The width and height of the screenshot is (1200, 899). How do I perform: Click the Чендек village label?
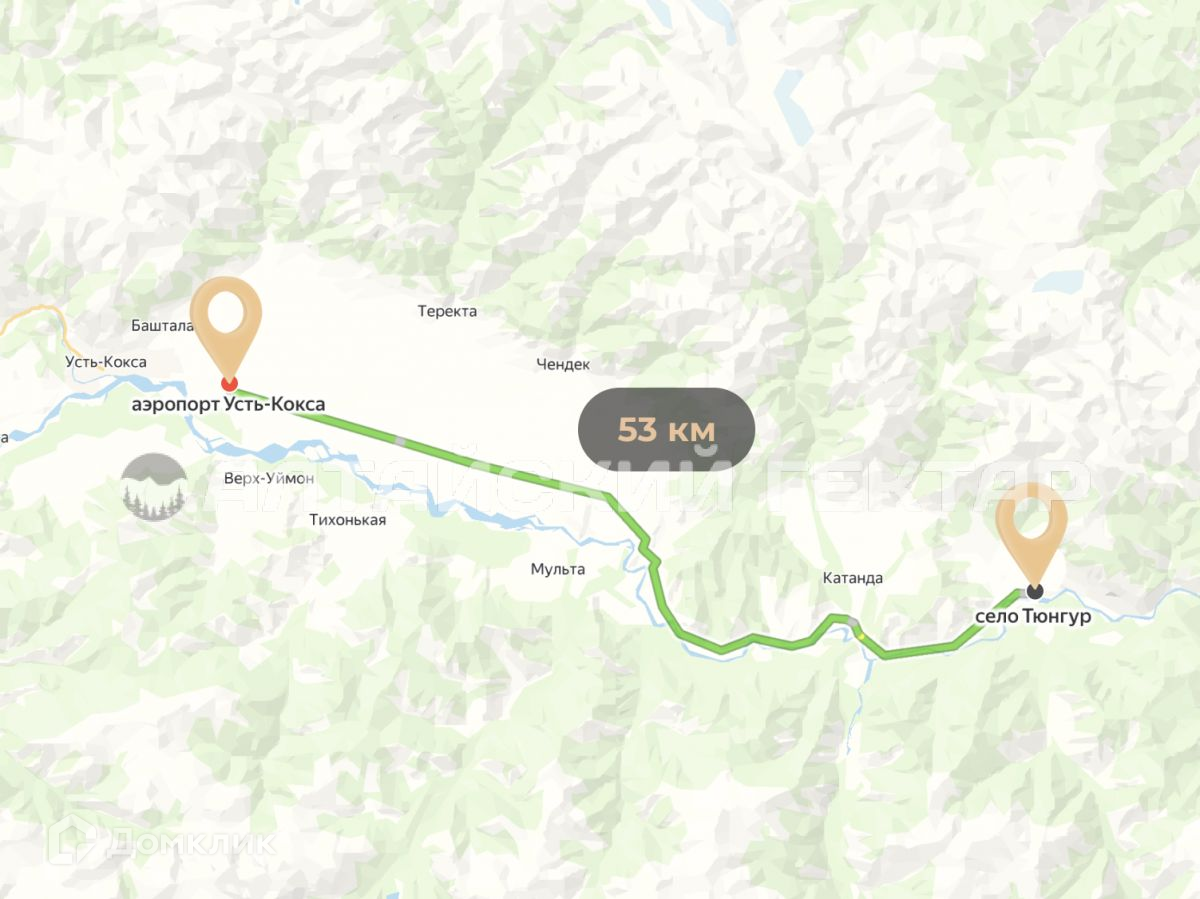pos(563,365)
